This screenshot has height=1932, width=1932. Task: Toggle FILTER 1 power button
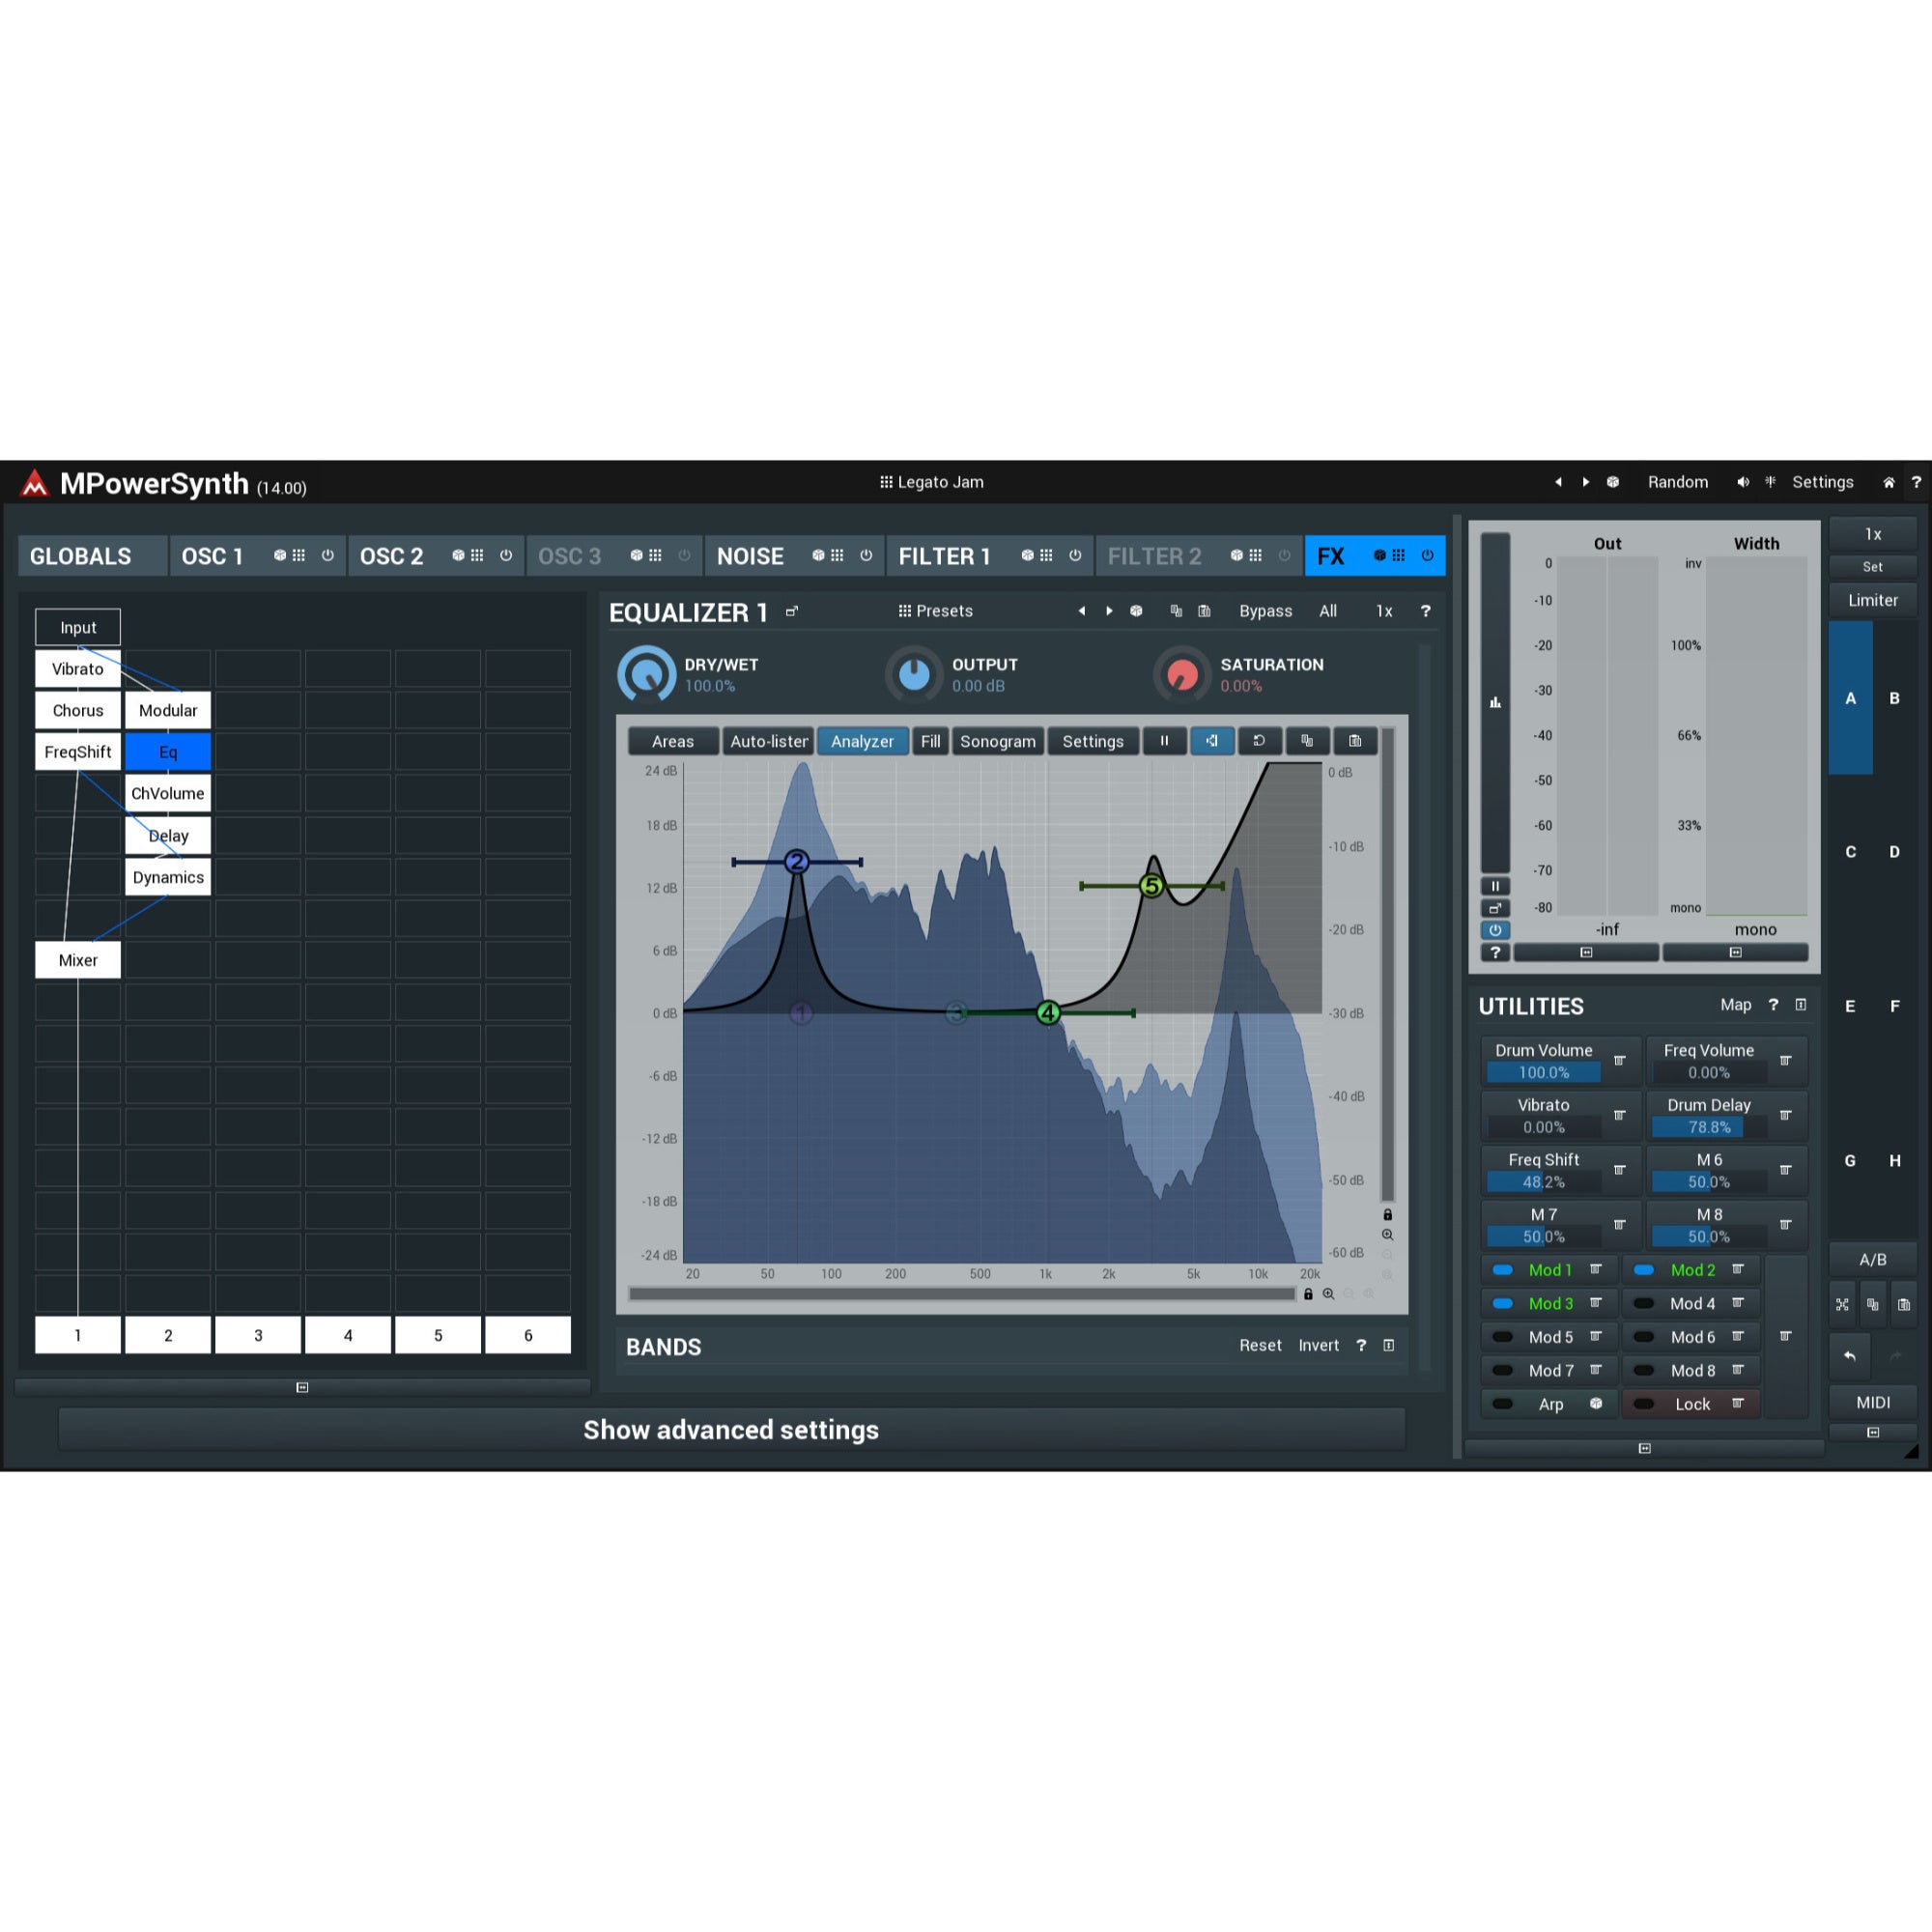tap(1075, 555)
